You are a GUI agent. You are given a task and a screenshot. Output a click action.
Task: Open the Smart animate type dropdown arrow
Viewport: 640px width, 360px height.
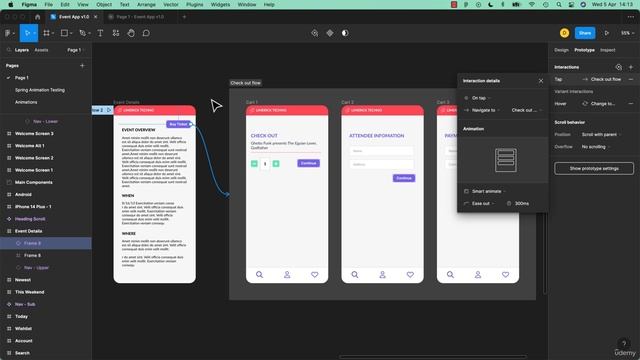(x=504, y=191)
